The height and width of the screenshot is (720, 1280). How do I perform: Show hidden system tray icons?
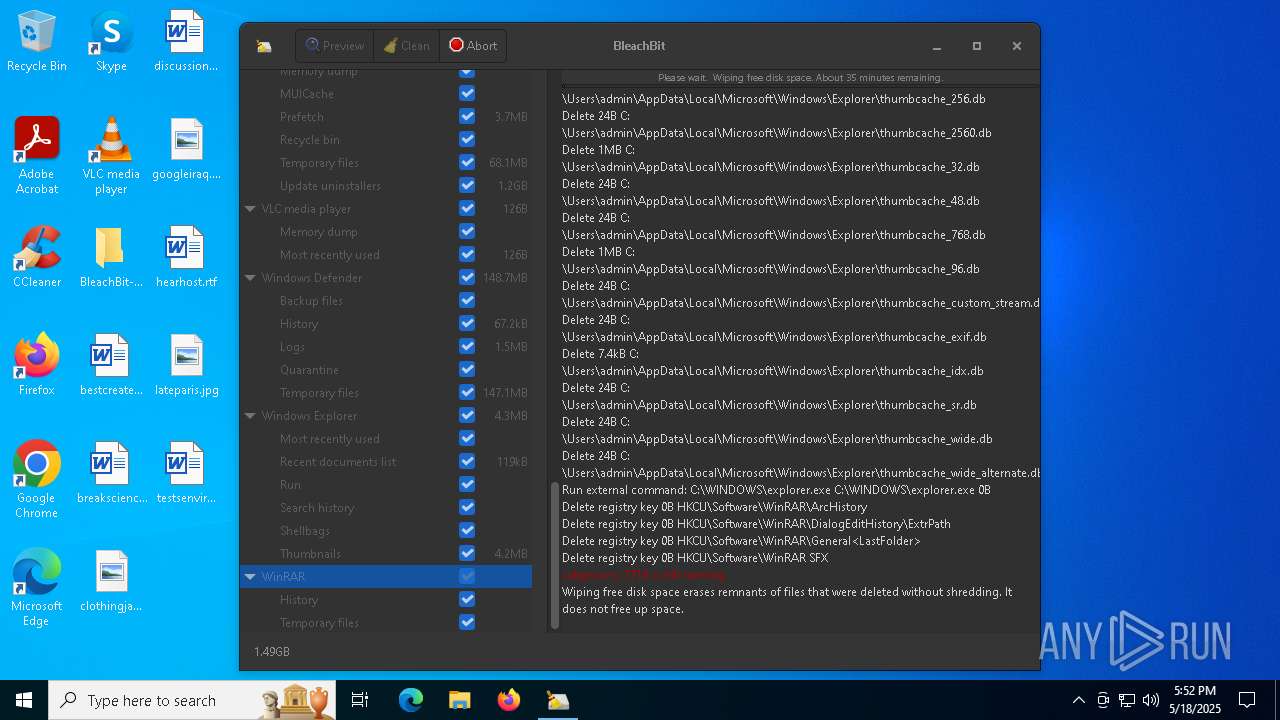tap(1078, 700)
